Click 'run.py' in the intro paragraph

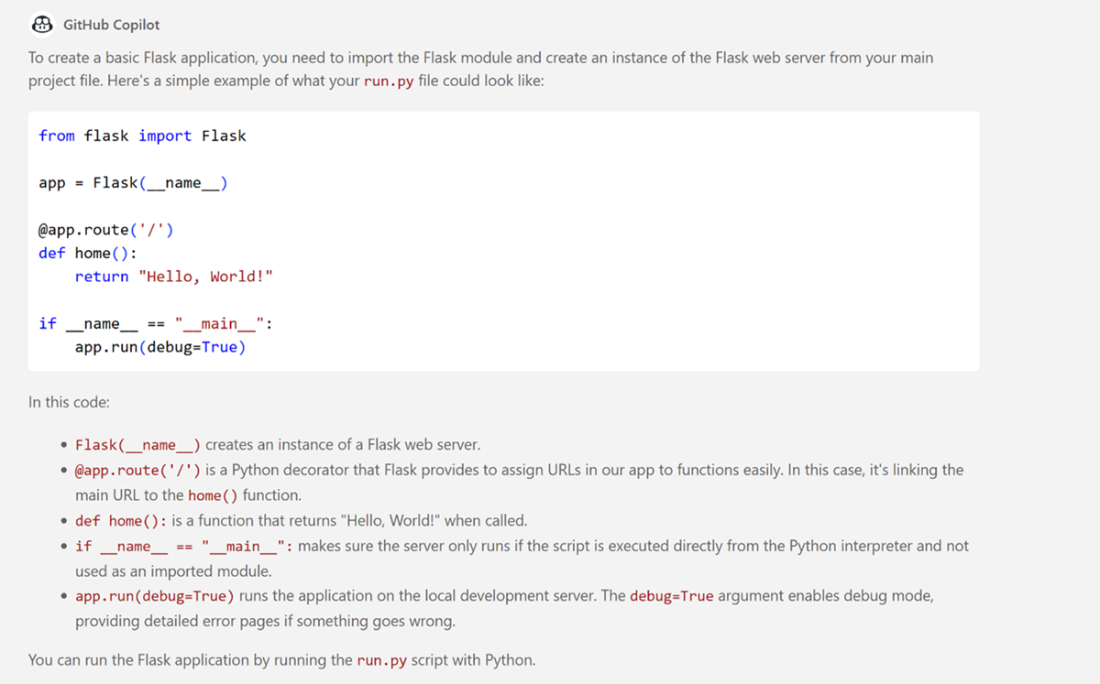pos(389,81)
